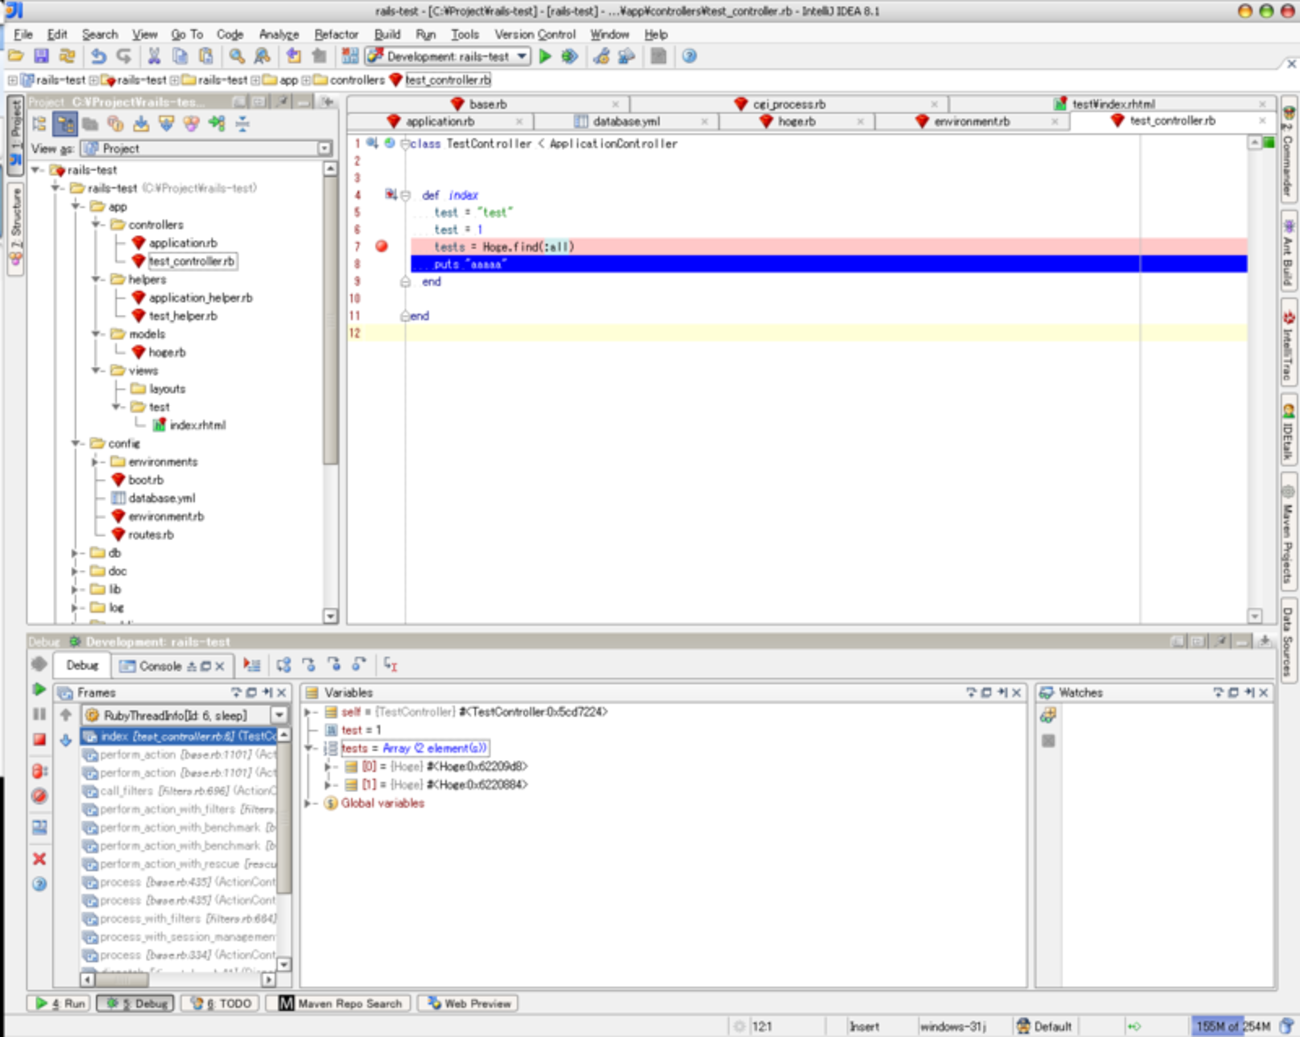The height and width of the screenshot is (1037, 1300).
Task: Toggle the Debug tool window button at the bottom
Action: 136,1003
